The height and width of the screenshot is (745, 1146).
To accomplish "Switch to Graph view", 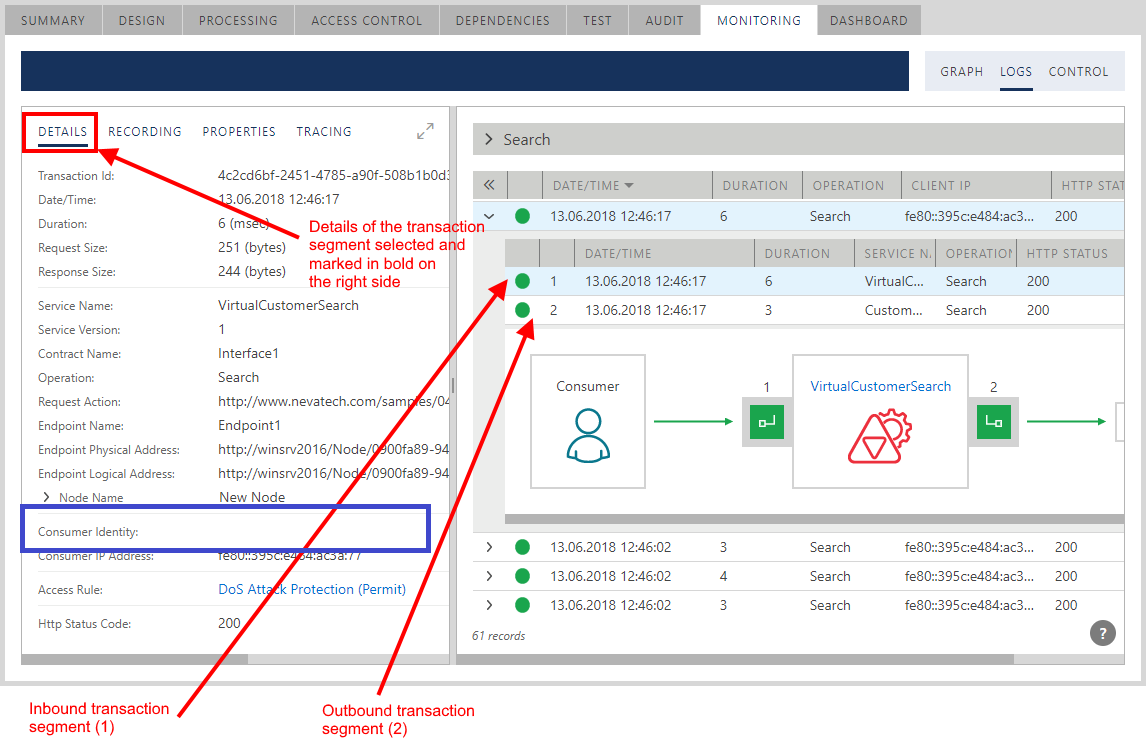I will [x=961, y=72].
